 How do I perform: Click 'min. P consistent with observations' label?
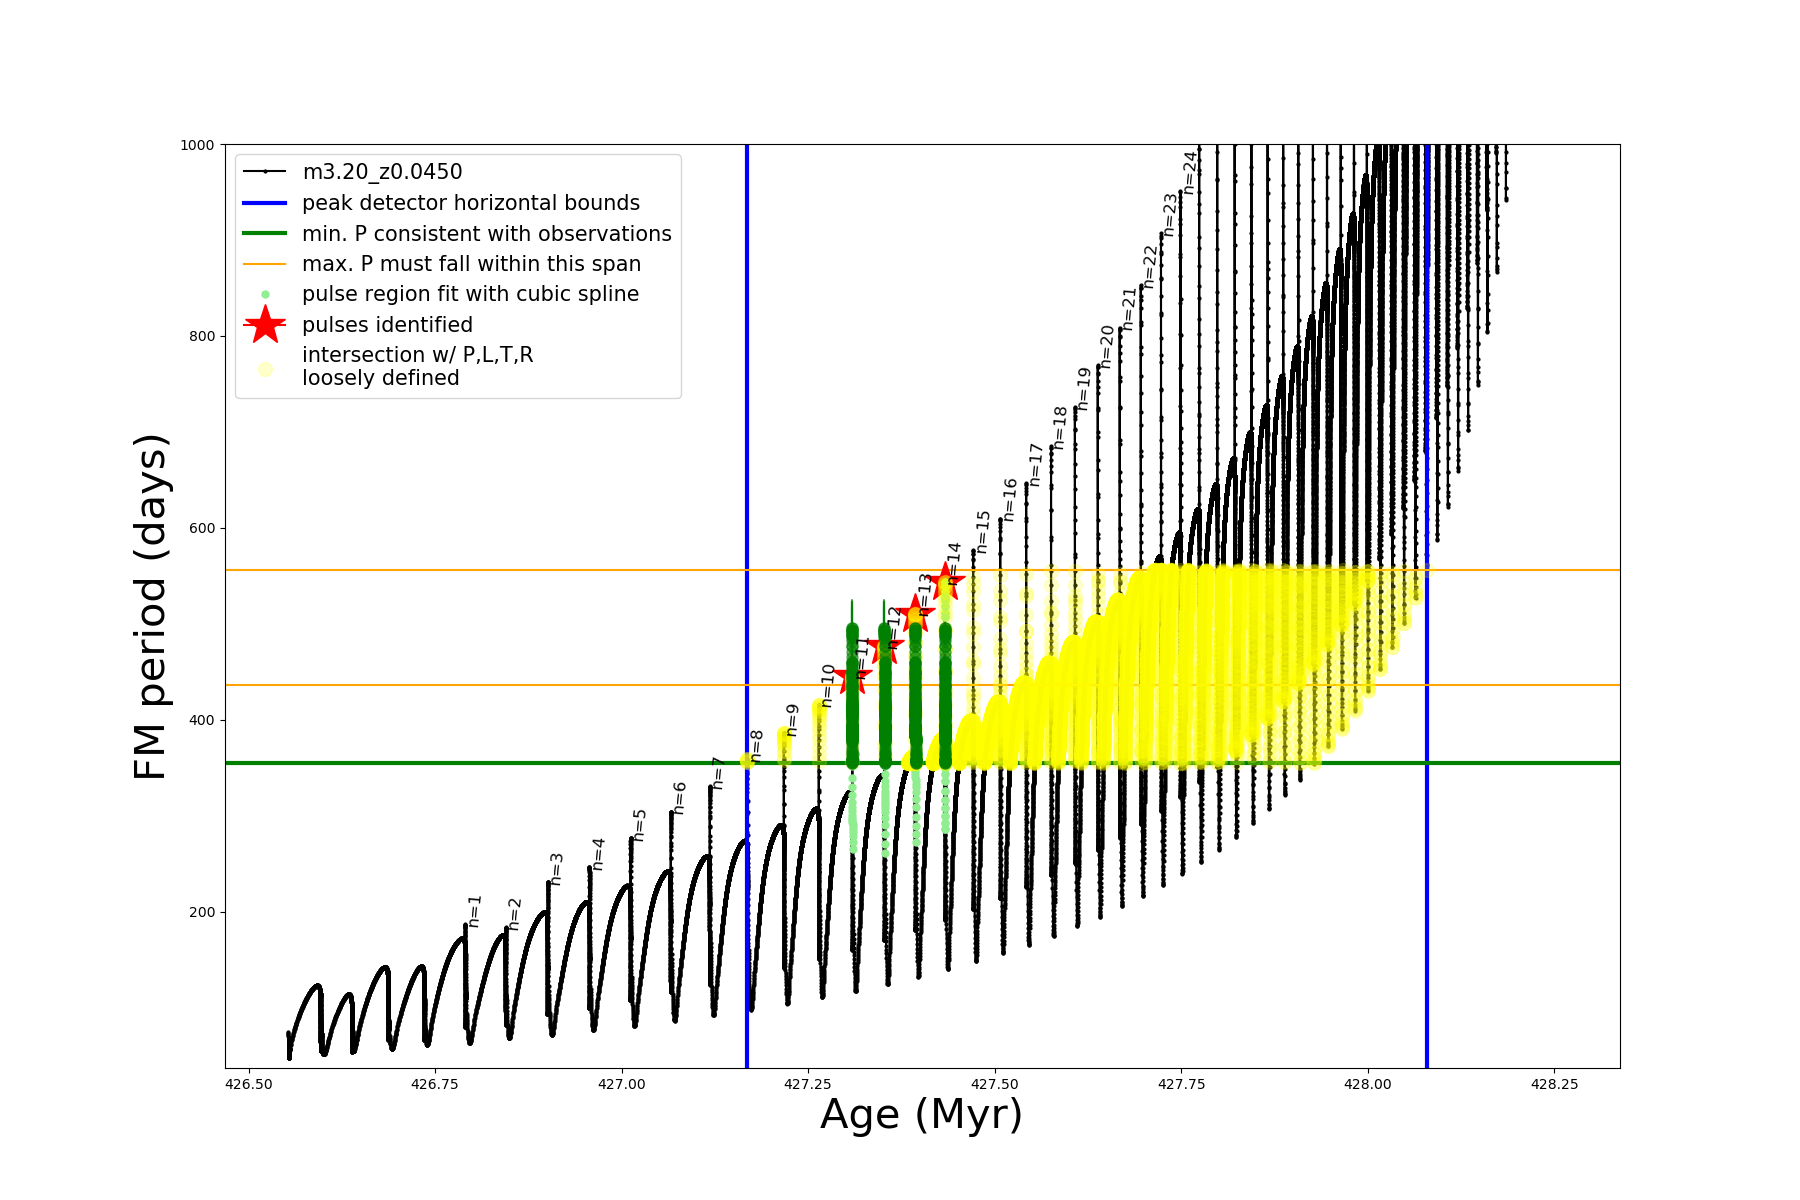487,233
